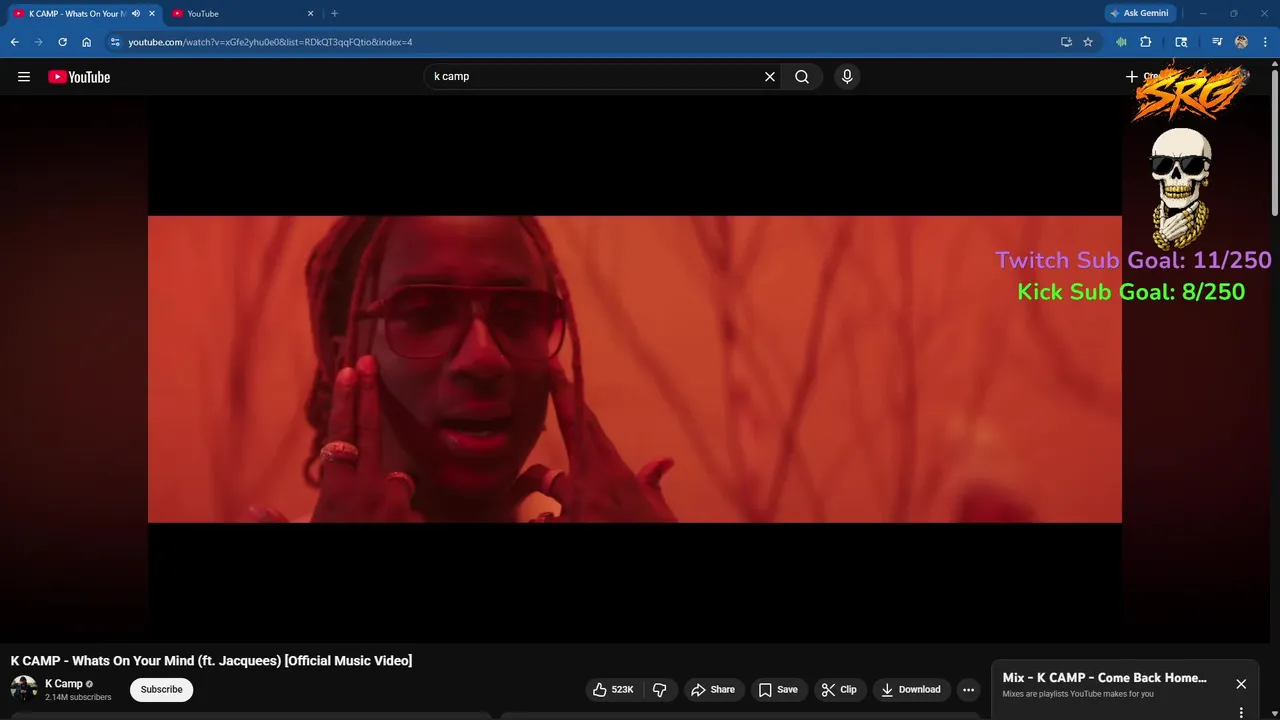
Task: Open the YouTube guide hamburger menu
Action: [x=24, y=77]
